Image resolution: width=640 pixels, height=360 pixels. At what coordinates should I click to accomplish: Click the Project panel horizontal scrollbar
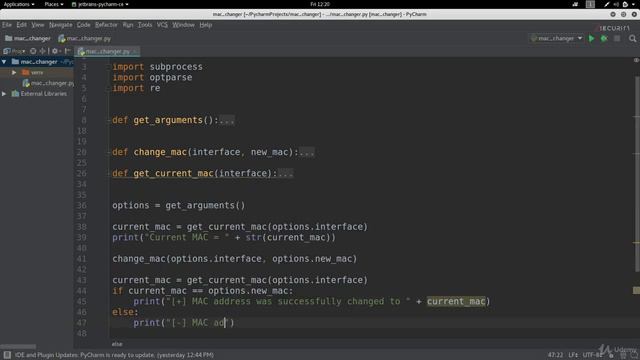[x=19, y=346]
